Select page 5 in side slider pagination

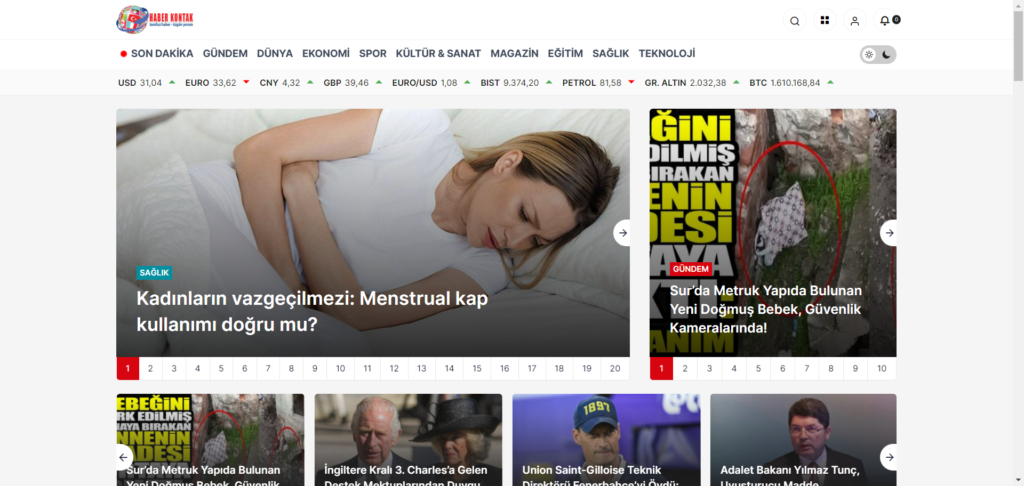pyautogui.click(x=758, y=369)
